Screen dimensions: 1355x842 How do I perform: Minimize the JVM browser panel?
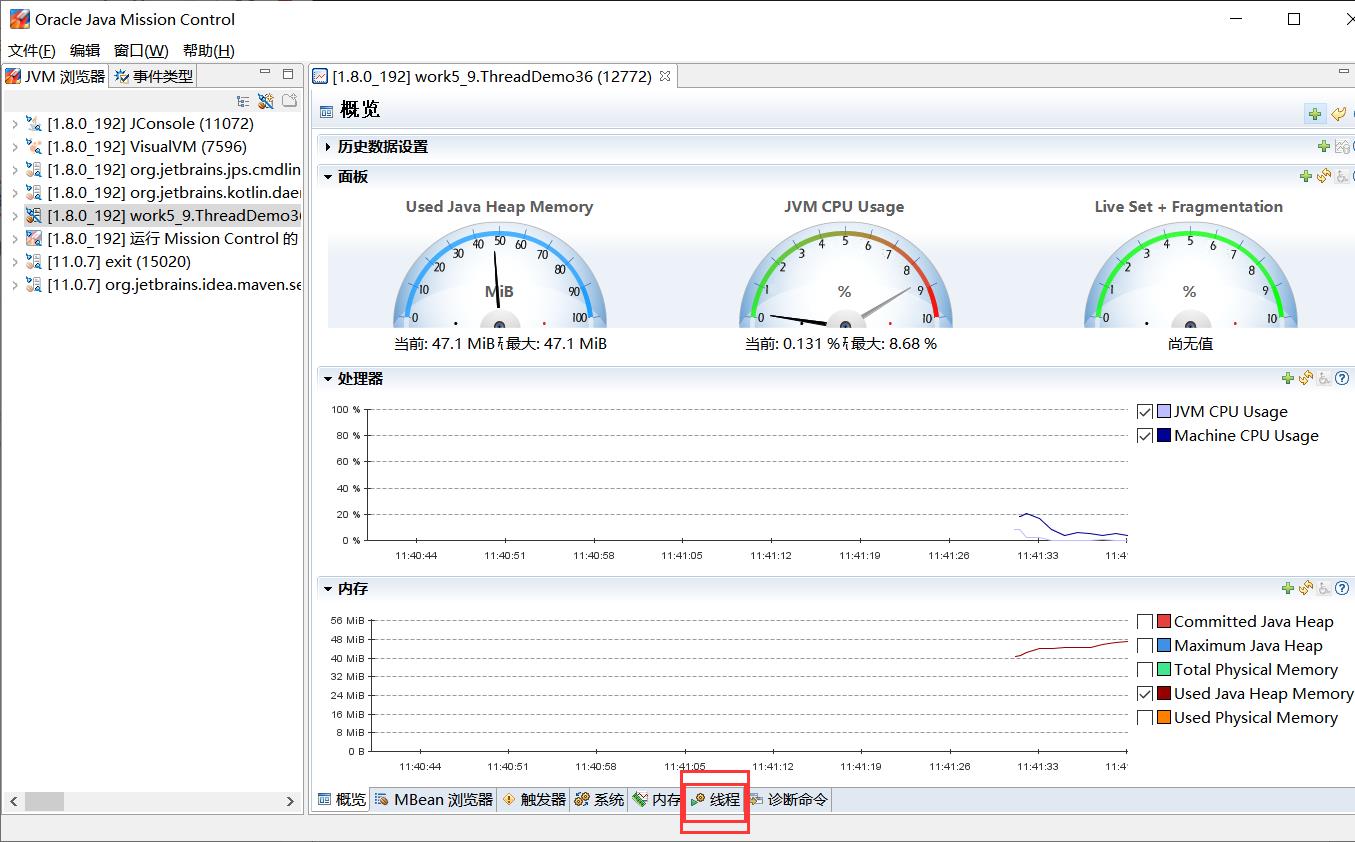pyautogui.click(x=265, y=73)
